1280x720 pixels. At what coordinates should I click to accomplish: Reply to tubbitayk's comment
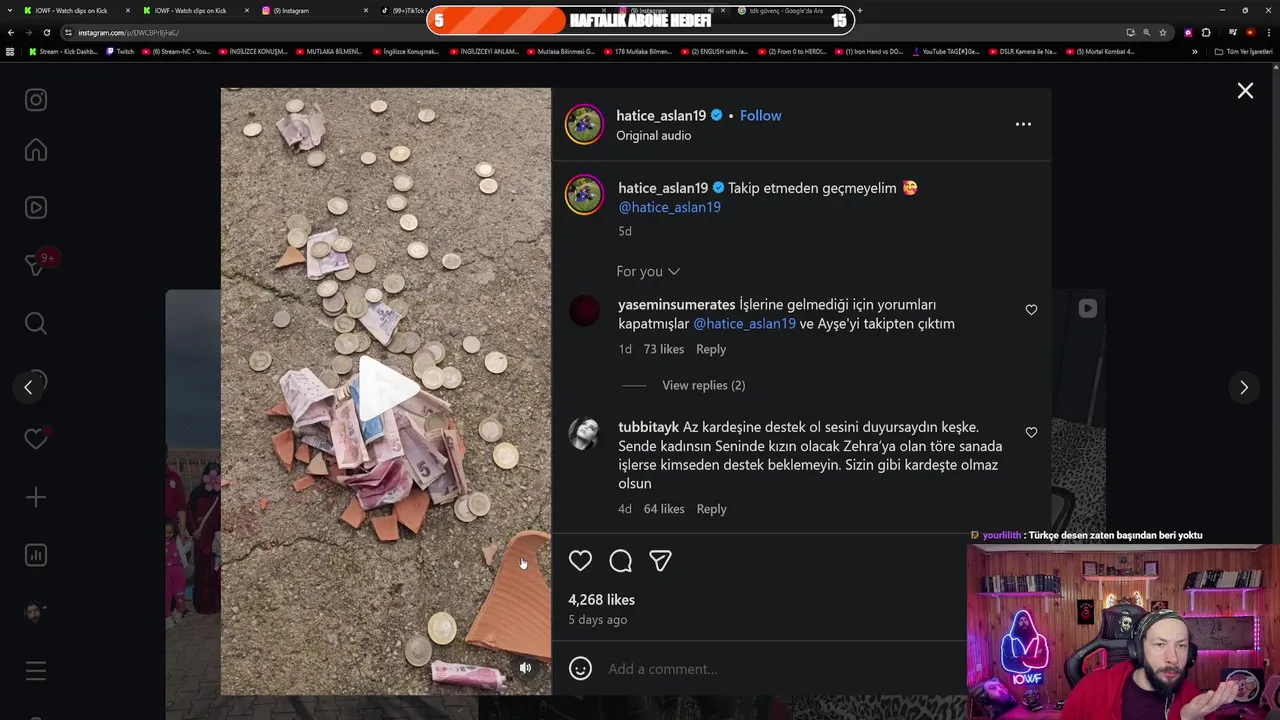[x=711, y=509]
